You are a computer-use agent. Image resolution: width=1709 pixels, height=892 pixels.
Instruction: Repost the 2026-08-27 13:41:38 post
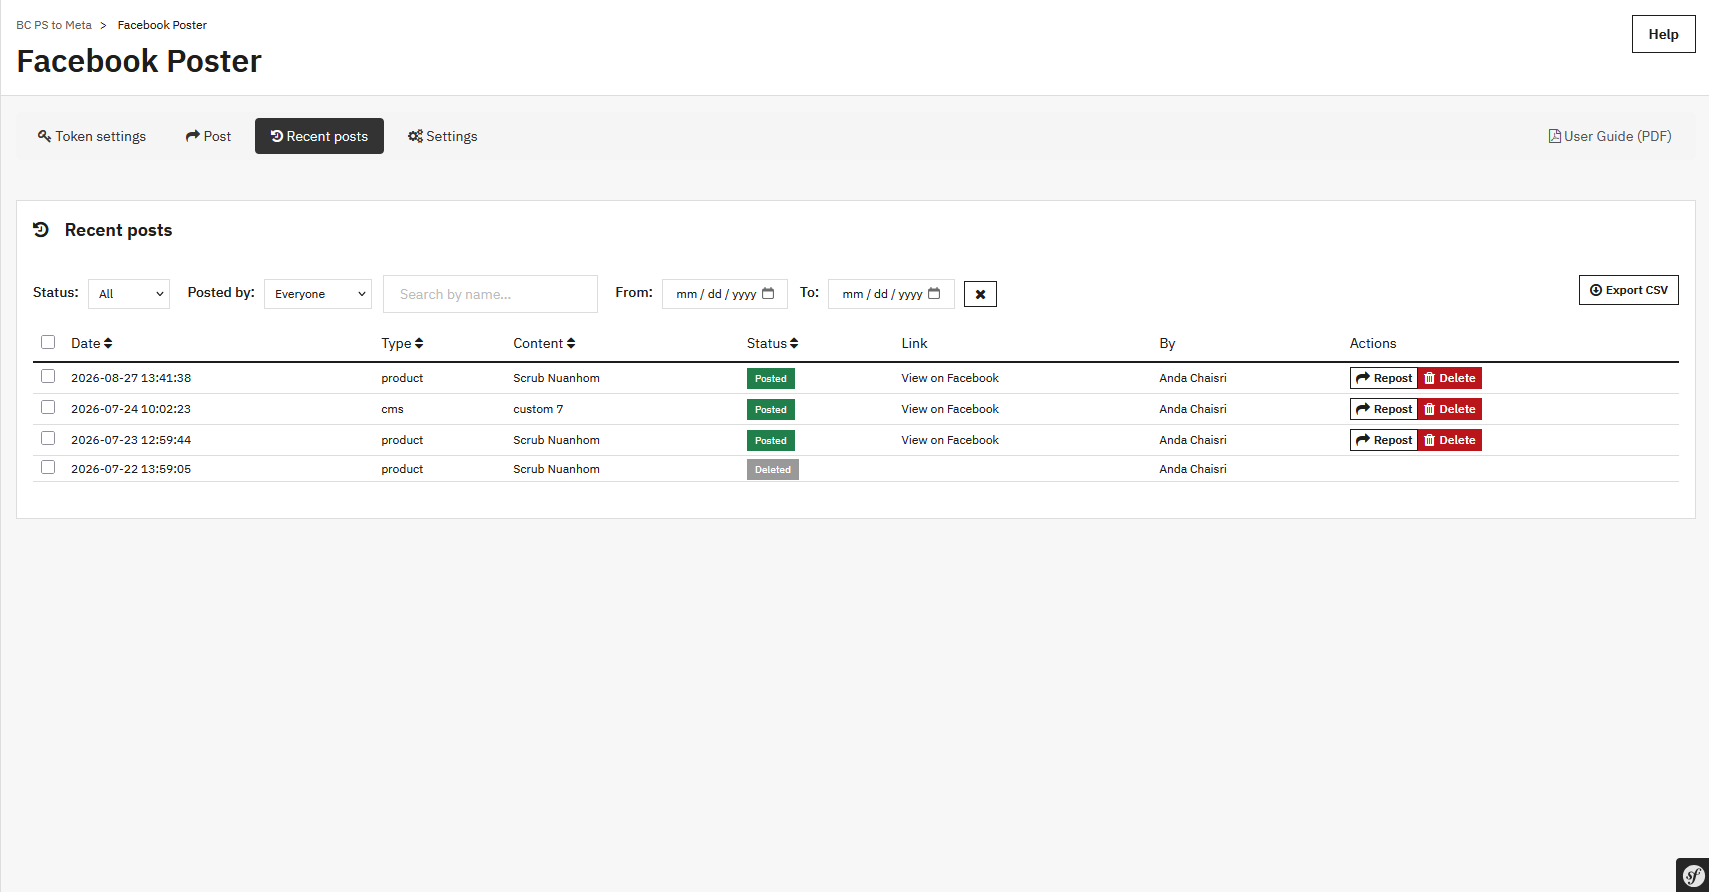[x=1384, y=378]
